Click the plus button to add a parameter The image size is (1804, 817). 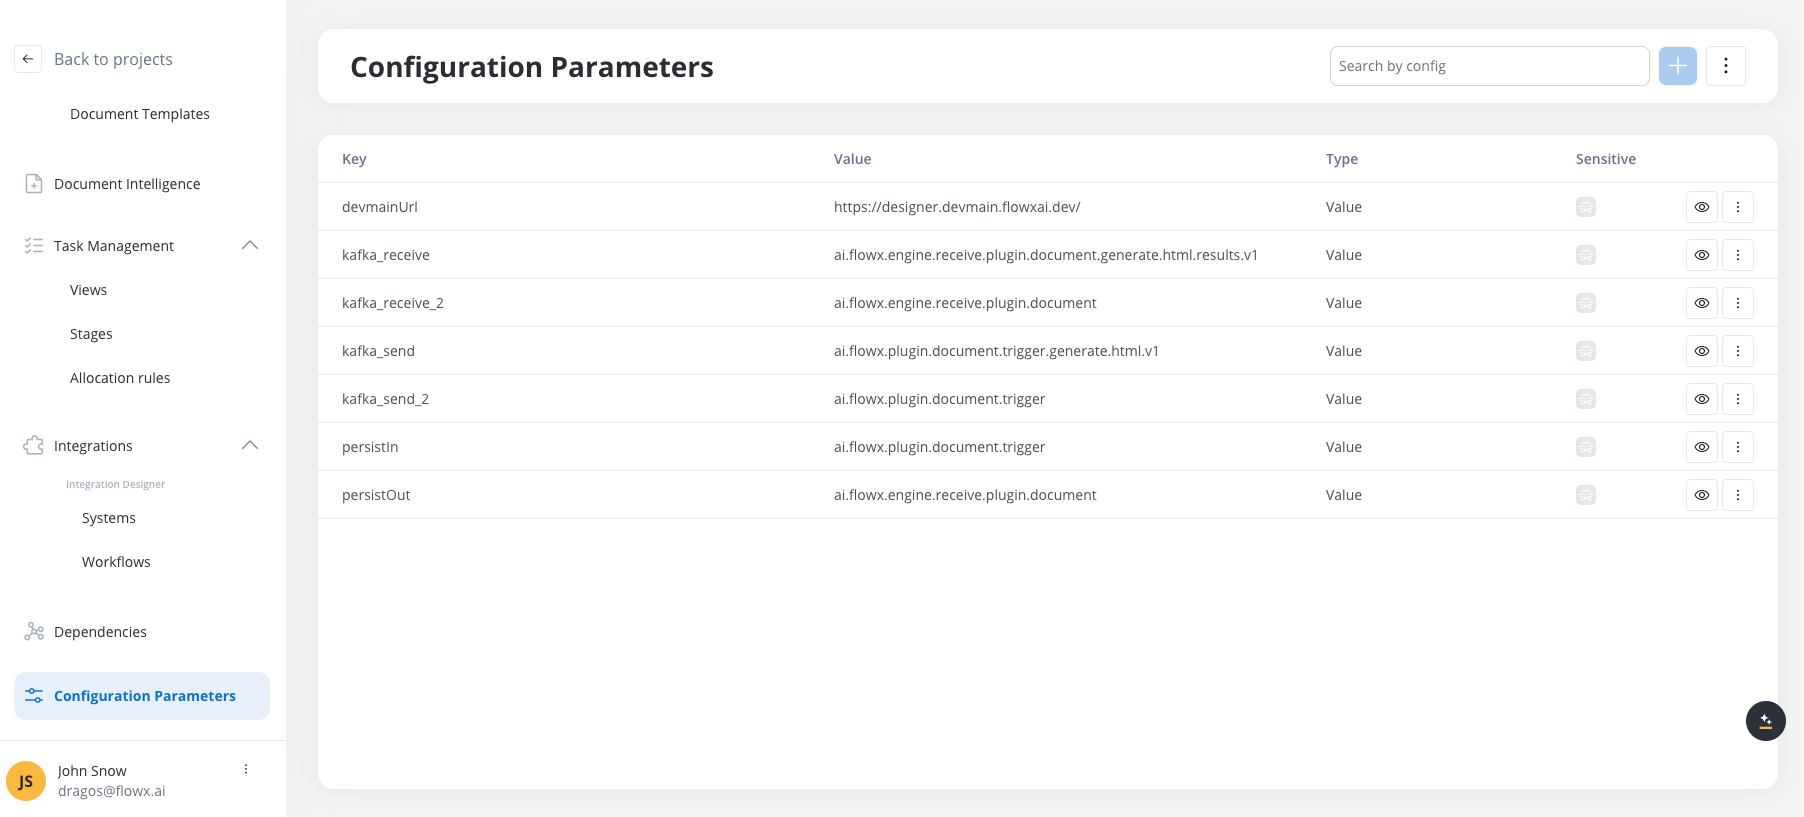(1678, 66)
